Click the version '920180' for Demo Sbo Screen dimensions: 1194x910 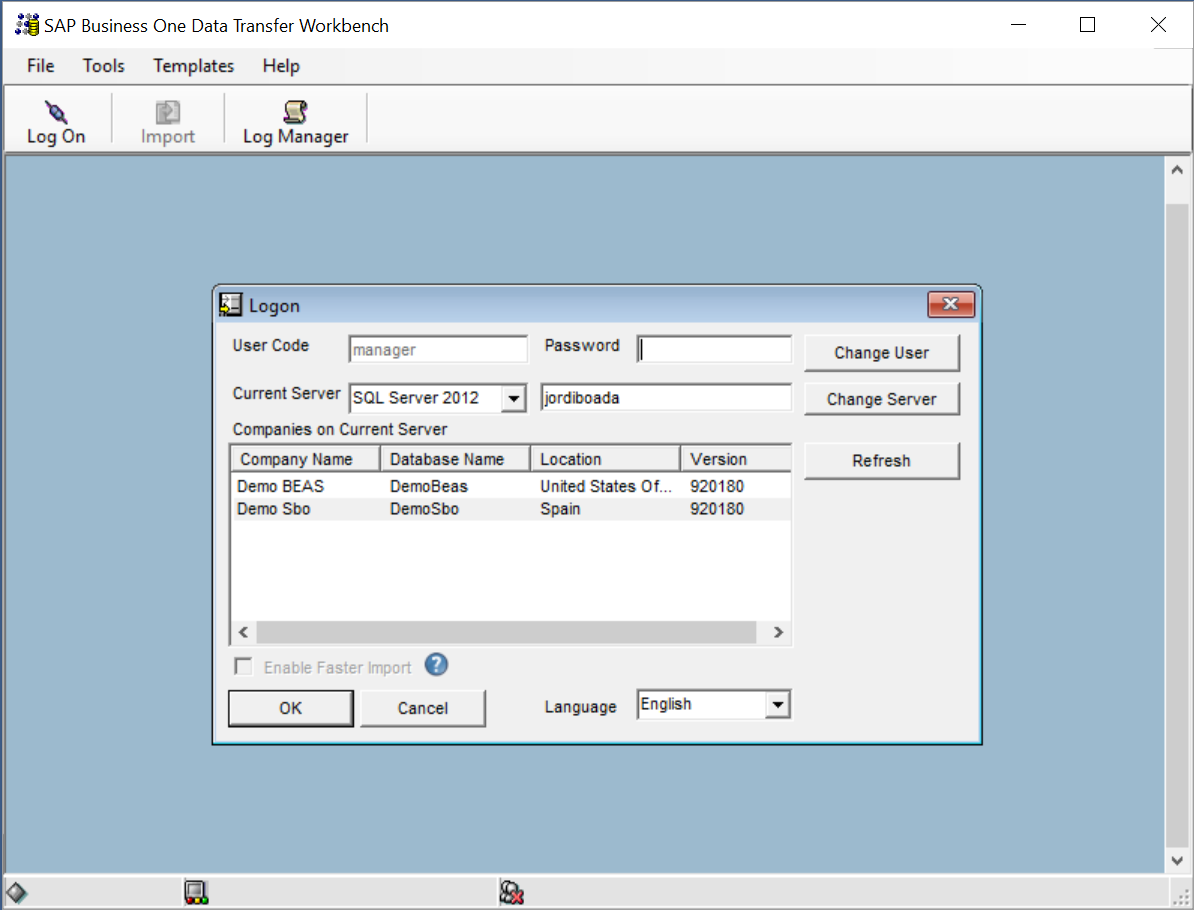point(717,509)
